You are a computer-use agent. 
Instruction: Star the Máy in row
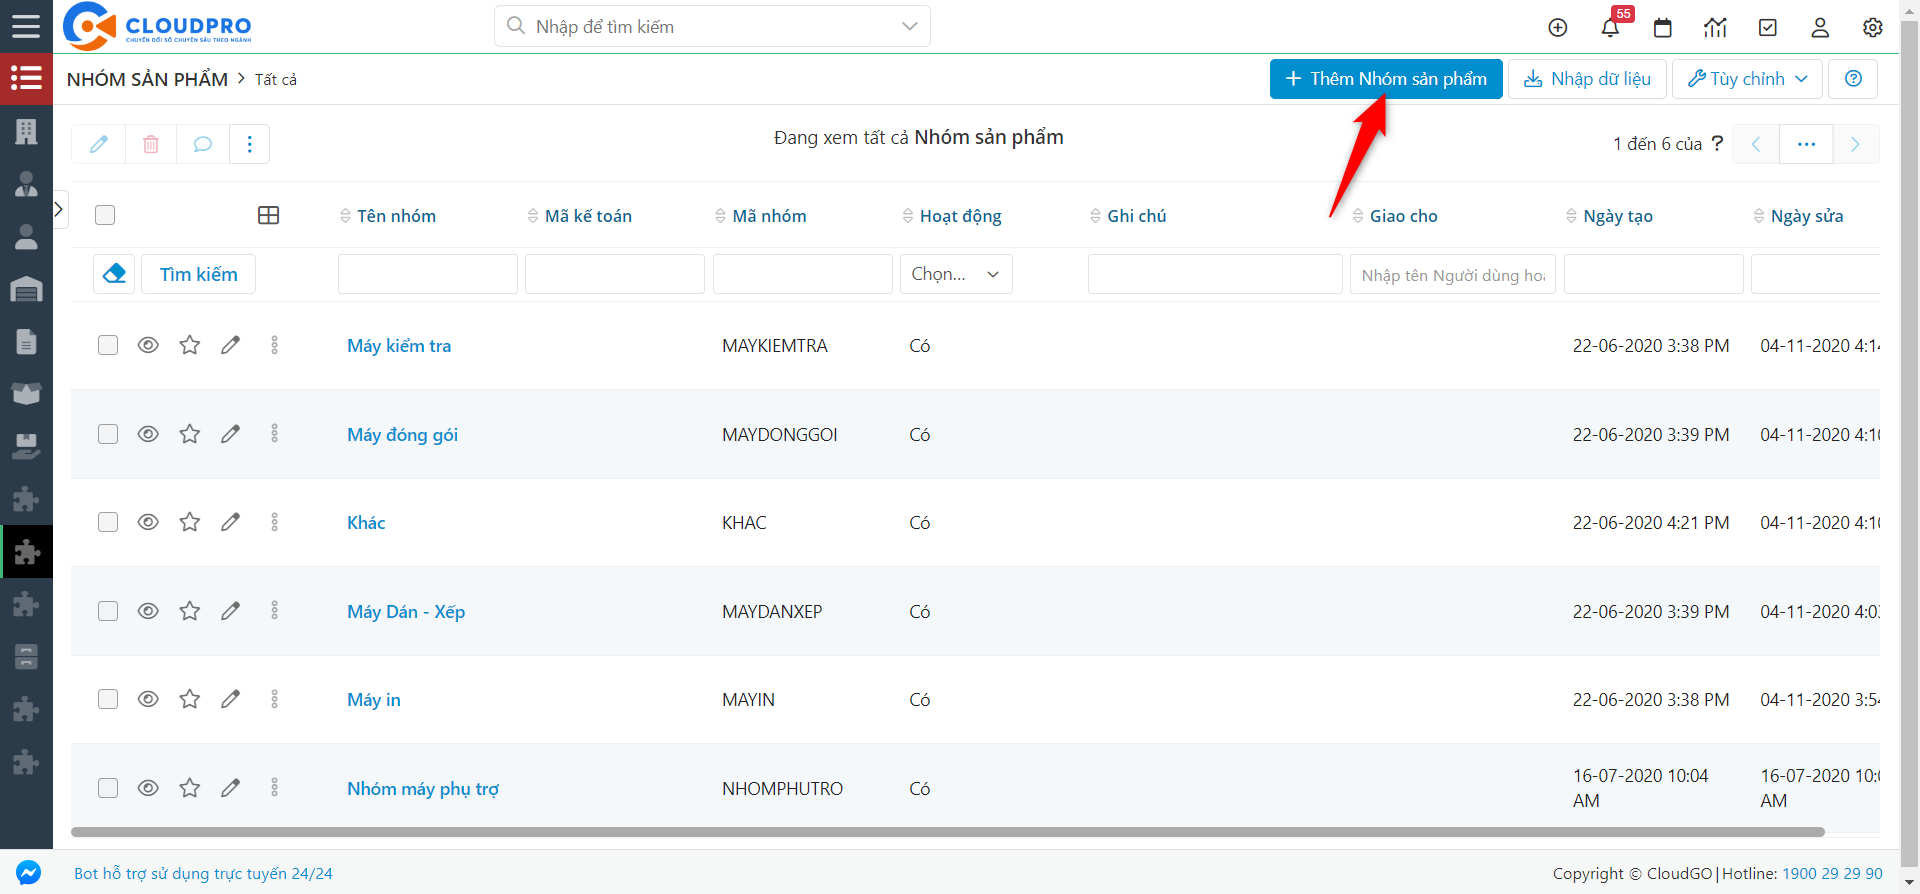[x=189, y=699]
